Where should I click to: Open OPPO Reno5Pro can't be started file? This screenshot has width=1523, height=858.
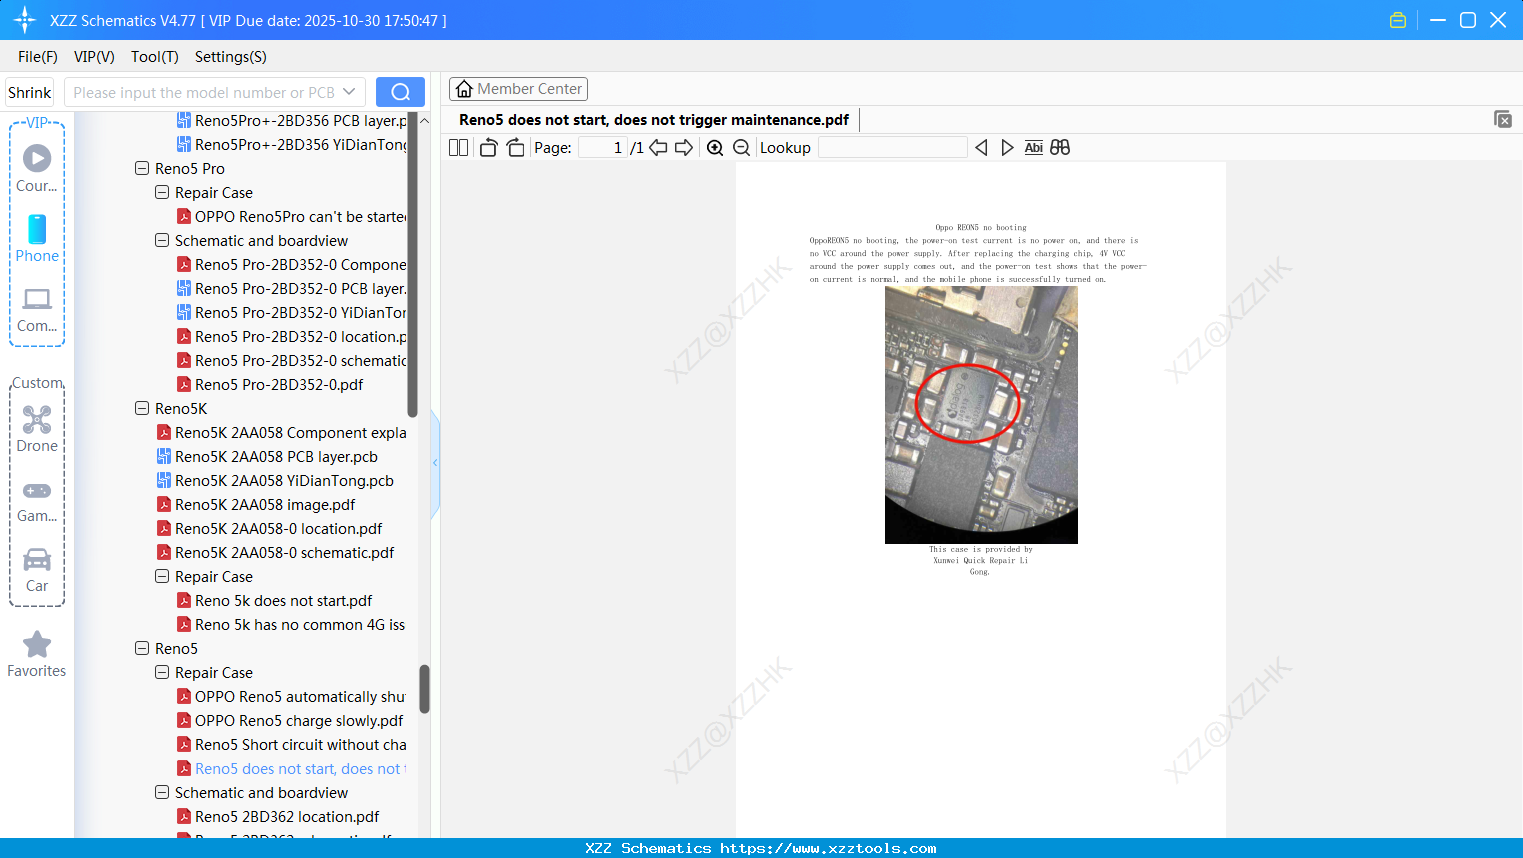point(292,216)
